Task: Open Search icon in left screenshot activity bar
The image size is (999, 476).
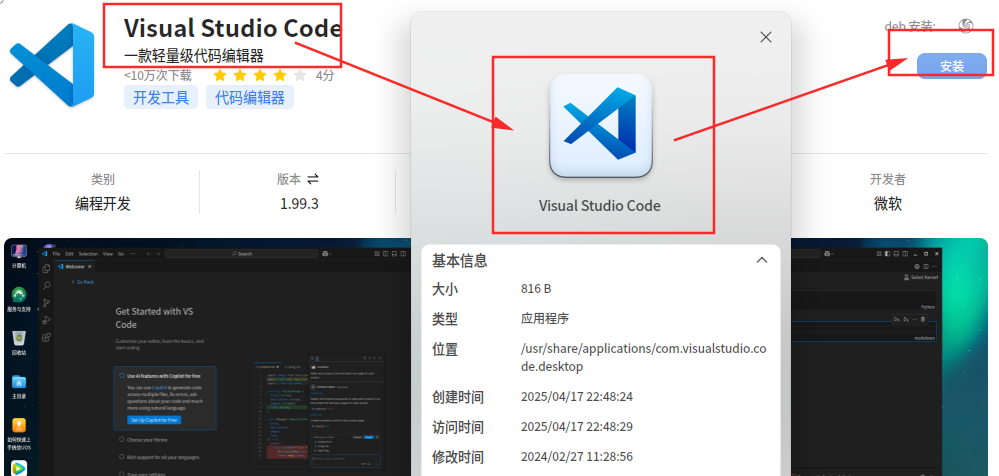Action: click(x=46, y=285)
